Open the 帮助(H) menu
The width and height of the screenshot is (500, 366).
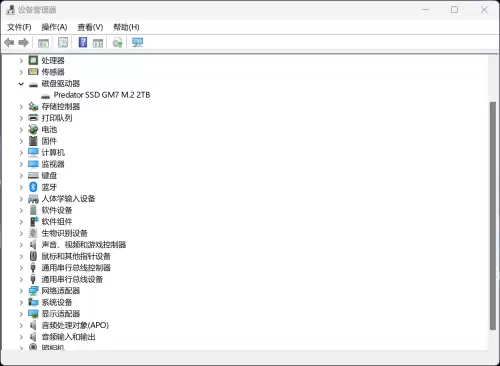126,27
